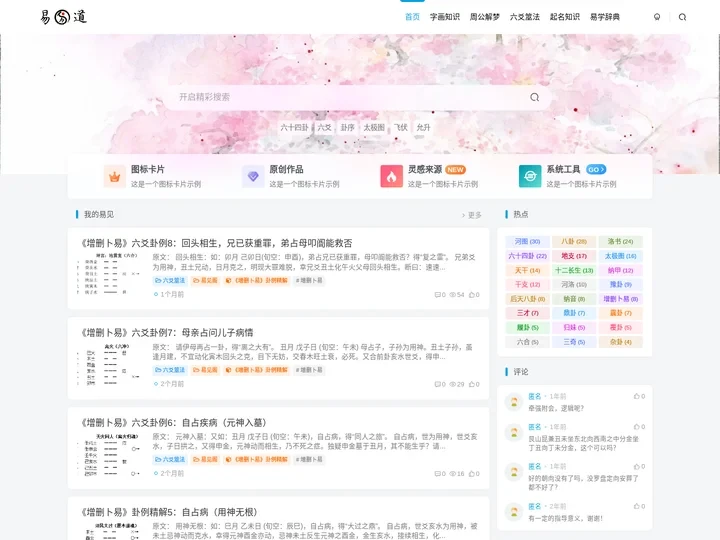
Task: Open the 字画知识 nav menu
Action: tap(444, 17)
